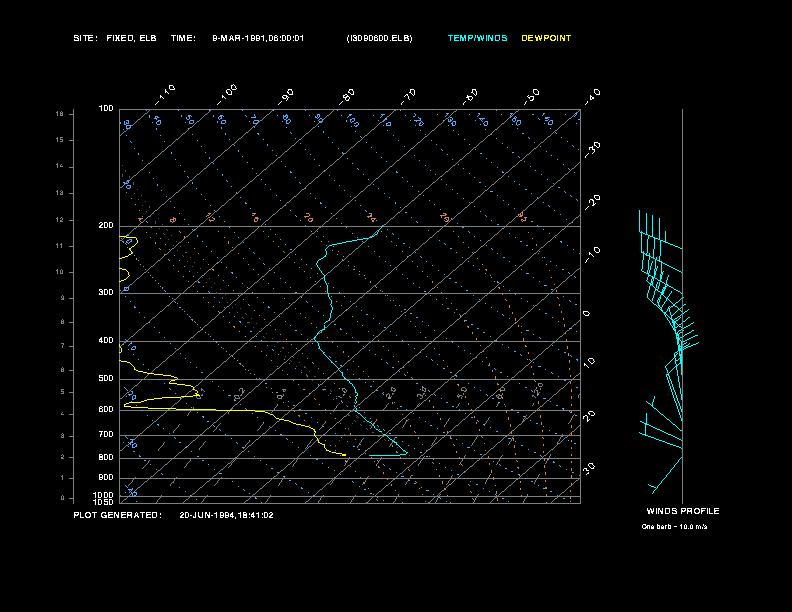Click the 800 pressure level label

point(106,457)
